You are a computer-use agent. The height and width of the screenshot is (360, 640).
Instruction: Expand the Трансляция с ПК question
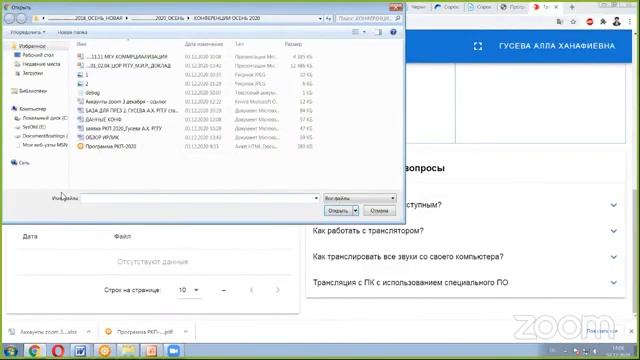(x=613, y=282)
